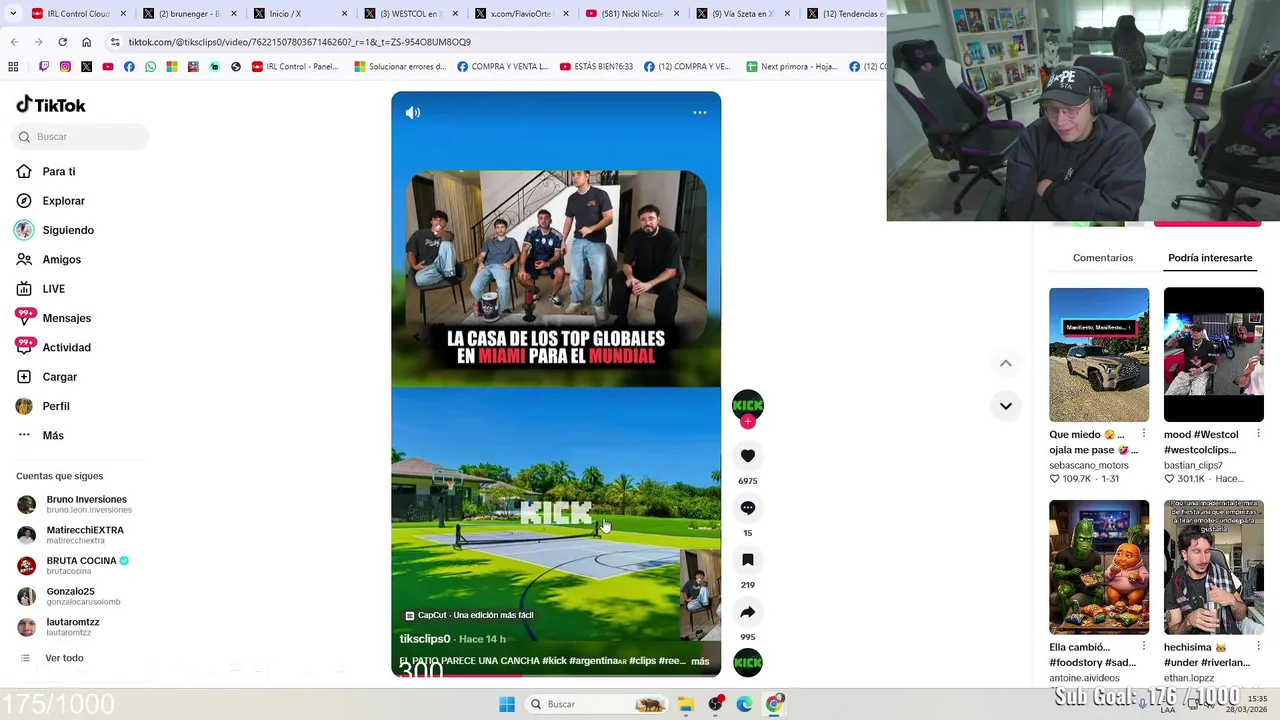Mute the TikTok video with speaker icon

point(413,113)
